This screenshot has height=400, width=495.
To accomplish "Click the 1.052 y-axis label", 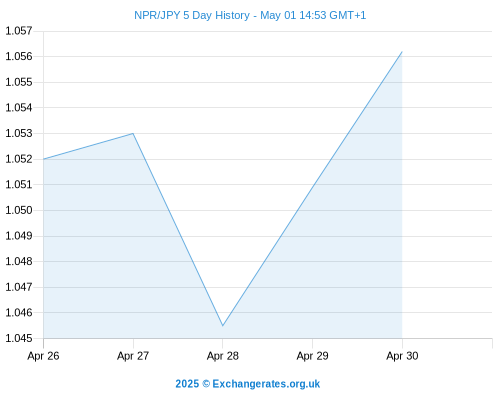I will tap(19, 159).
